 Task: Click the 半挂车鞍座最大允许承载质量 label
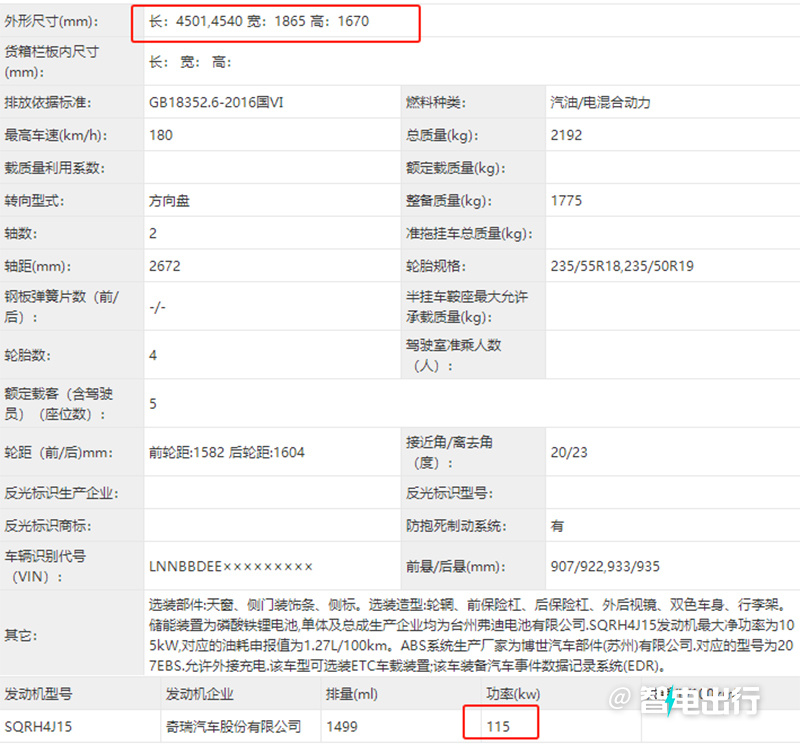[467, 307]
